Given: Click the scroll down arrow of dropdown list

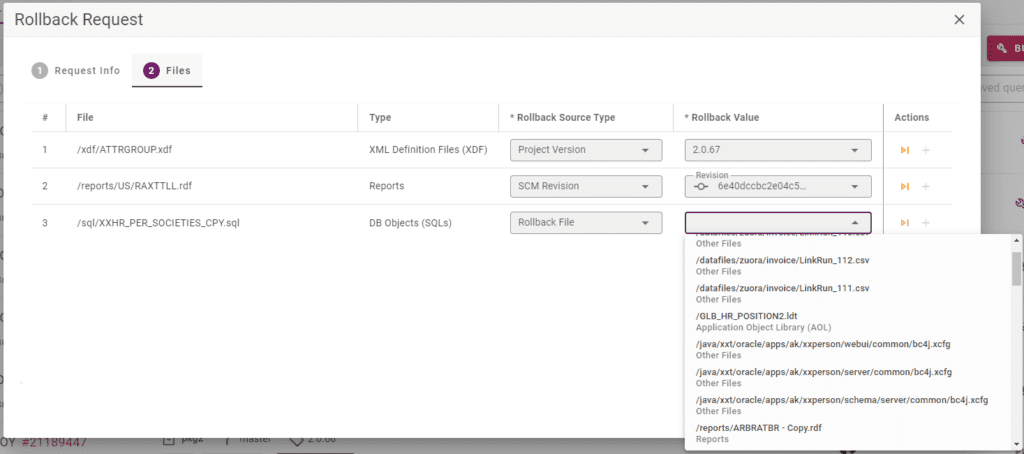Looking at the screenshot, I should pyautogui.click(x=1017, y=444).
